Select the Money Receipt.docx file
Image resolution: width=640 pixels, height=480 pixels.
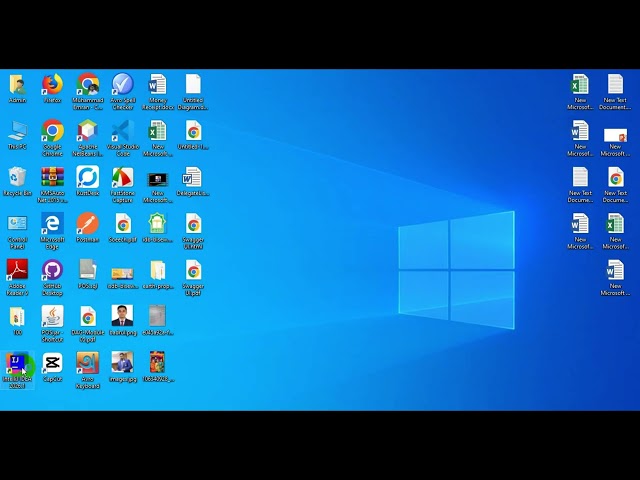tap(158, 91)
